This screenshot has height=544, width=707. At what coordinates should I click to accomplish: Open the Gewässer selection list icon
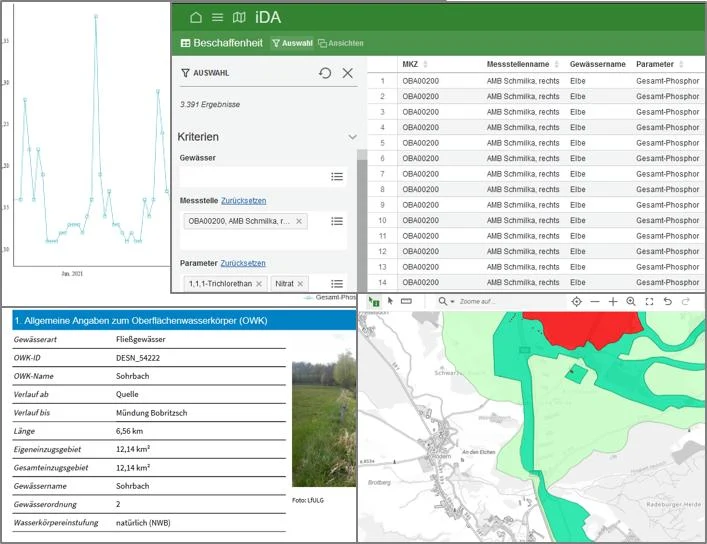[x=337, y=176]
